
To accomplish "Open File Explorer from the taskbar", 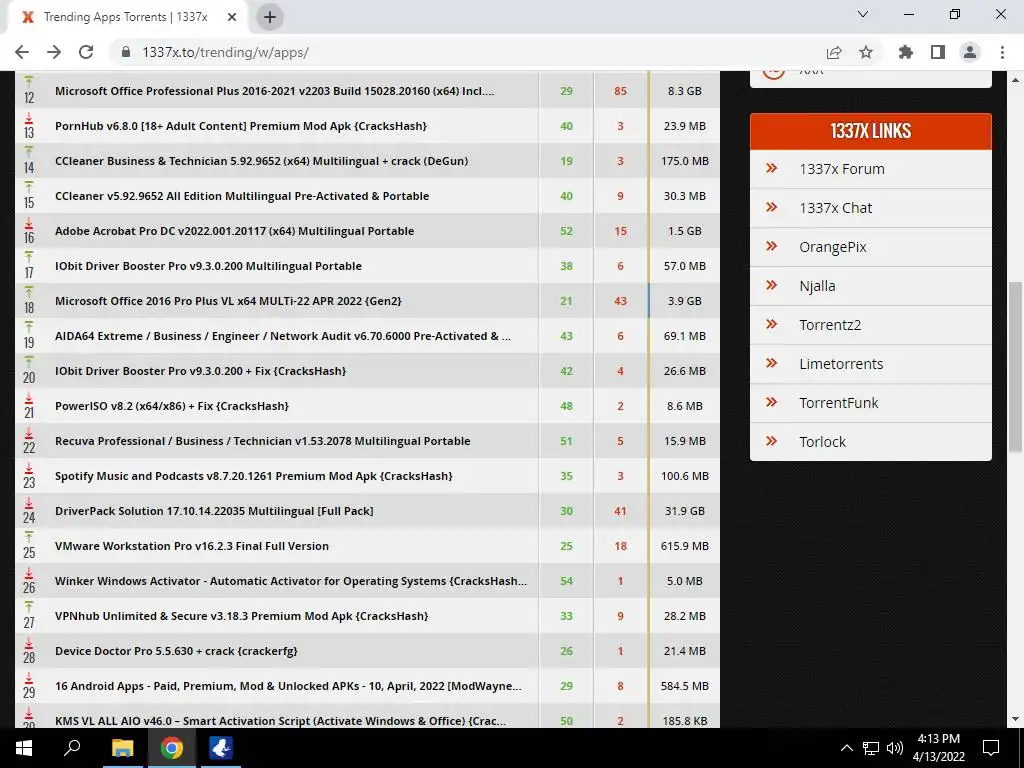I will [122, 748].
